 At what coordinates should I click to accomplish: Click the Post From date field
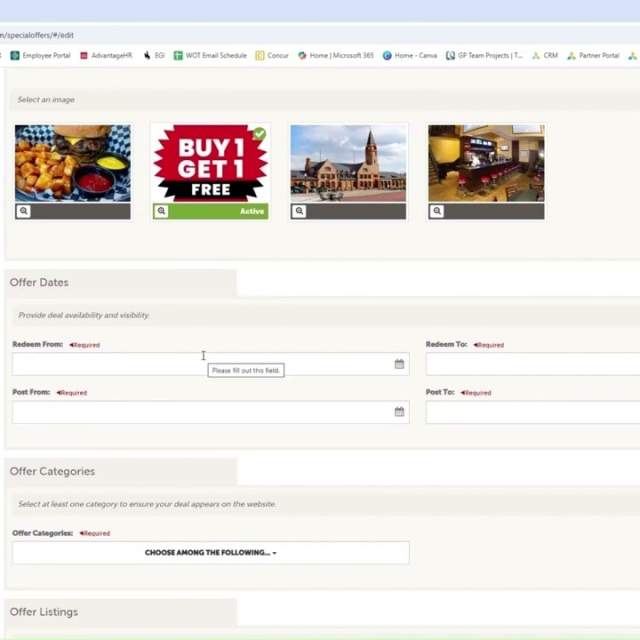coord(211,412)
